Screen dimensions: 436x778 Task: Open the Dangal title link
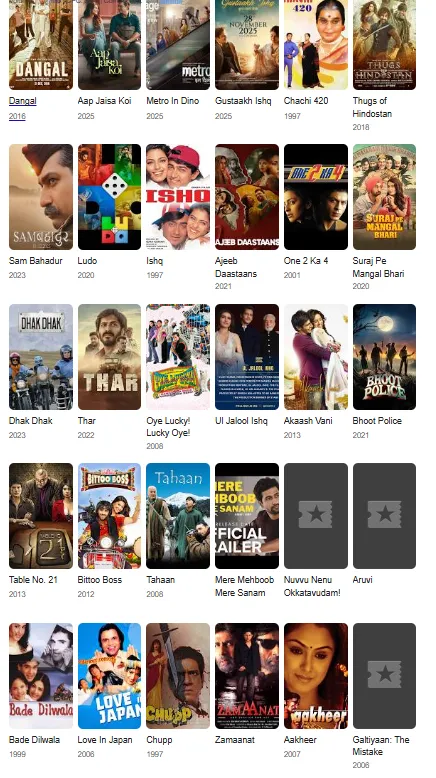(x=23, y=101)
